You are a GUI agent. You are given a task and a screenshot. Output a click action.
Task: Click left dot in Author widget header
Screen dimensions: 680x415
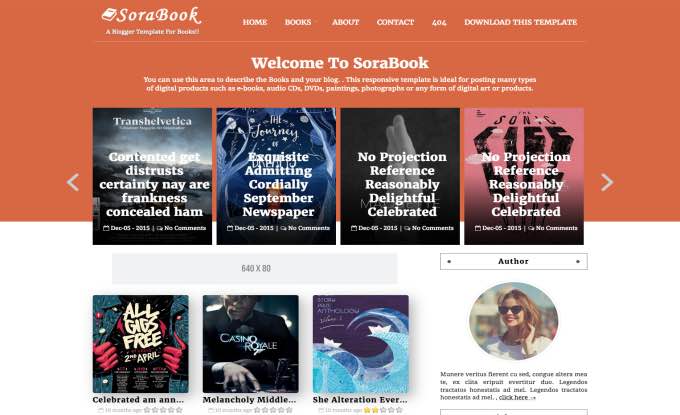[449, 261]
